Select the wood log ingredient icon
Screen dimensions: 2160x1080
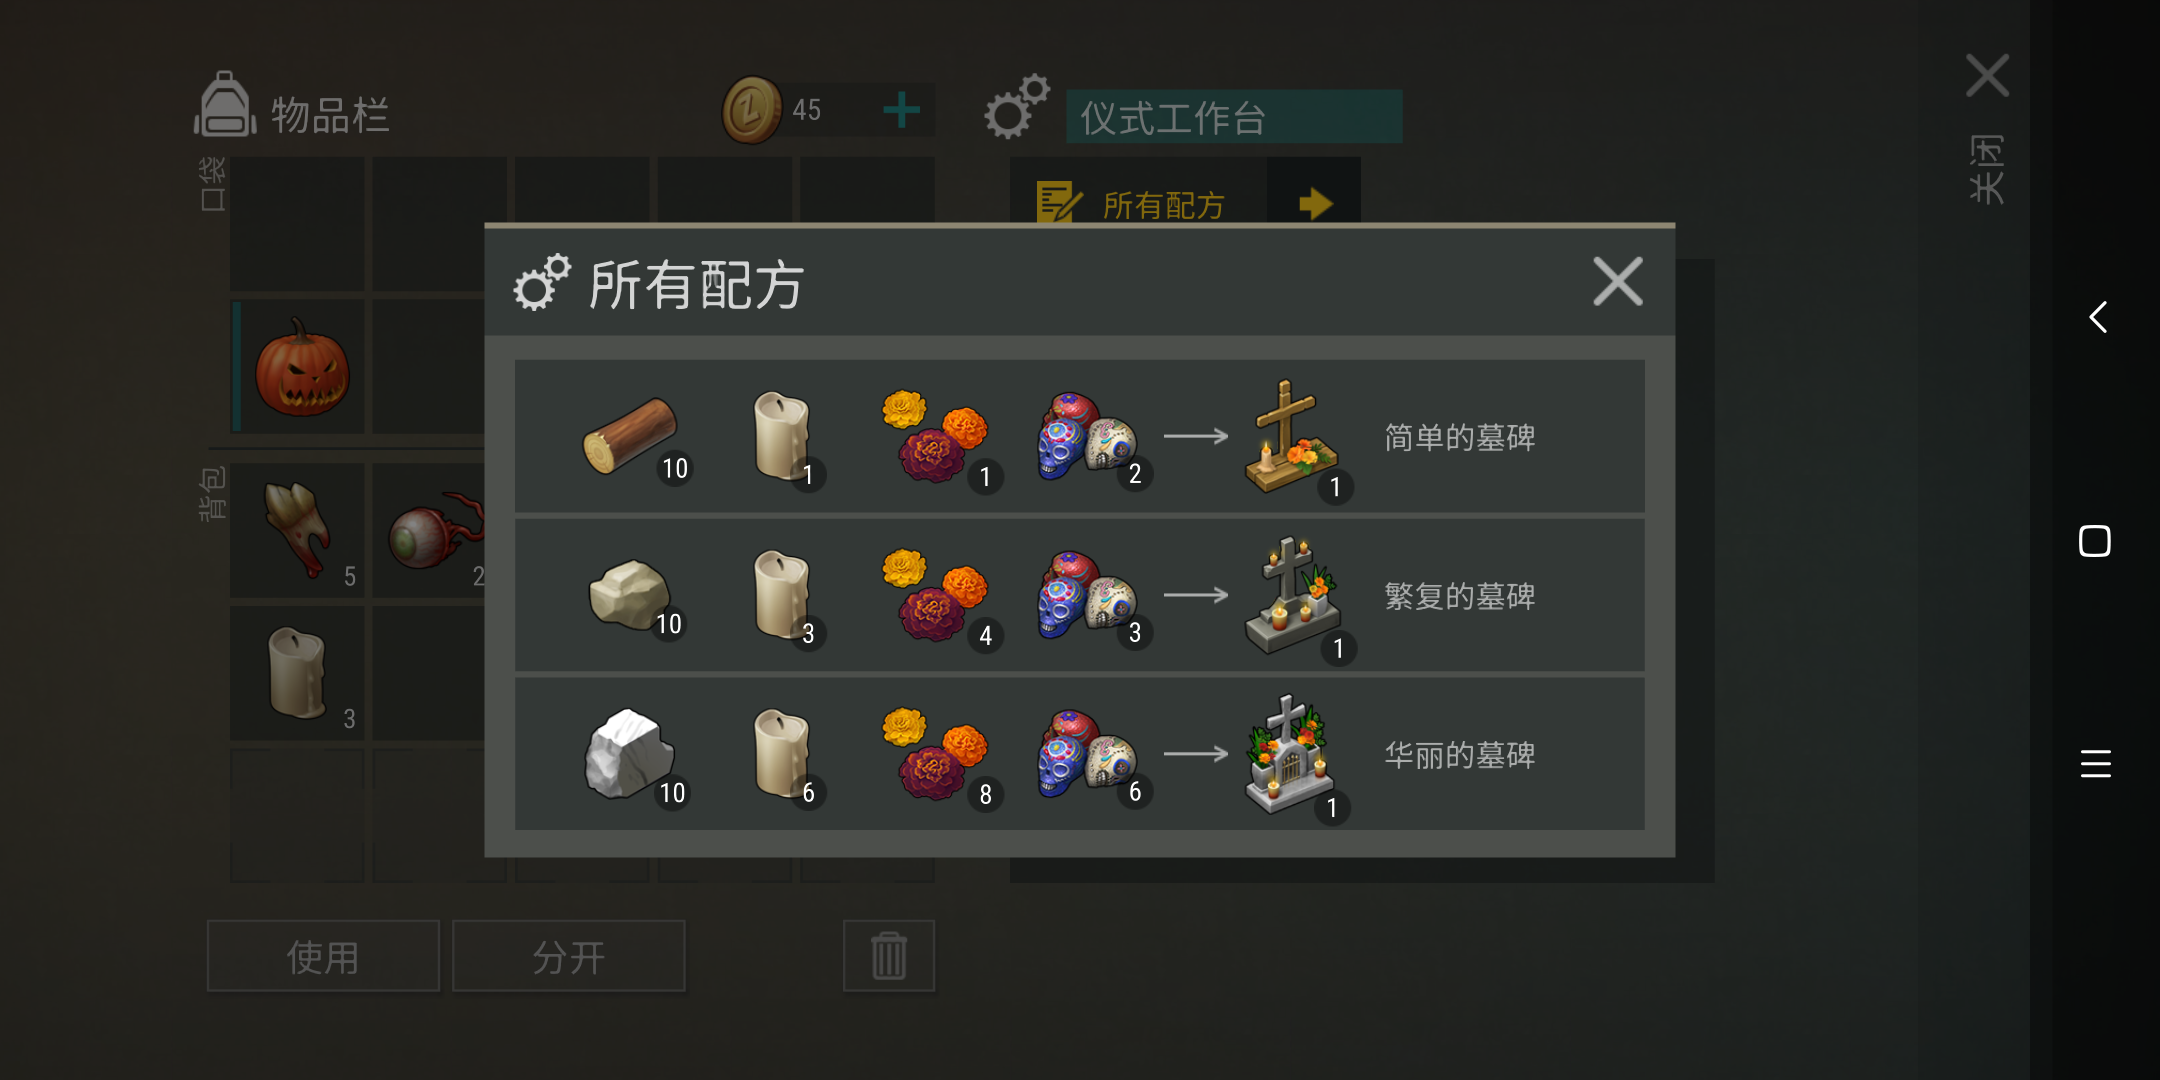pyautogui.click(x=630, y=437)
